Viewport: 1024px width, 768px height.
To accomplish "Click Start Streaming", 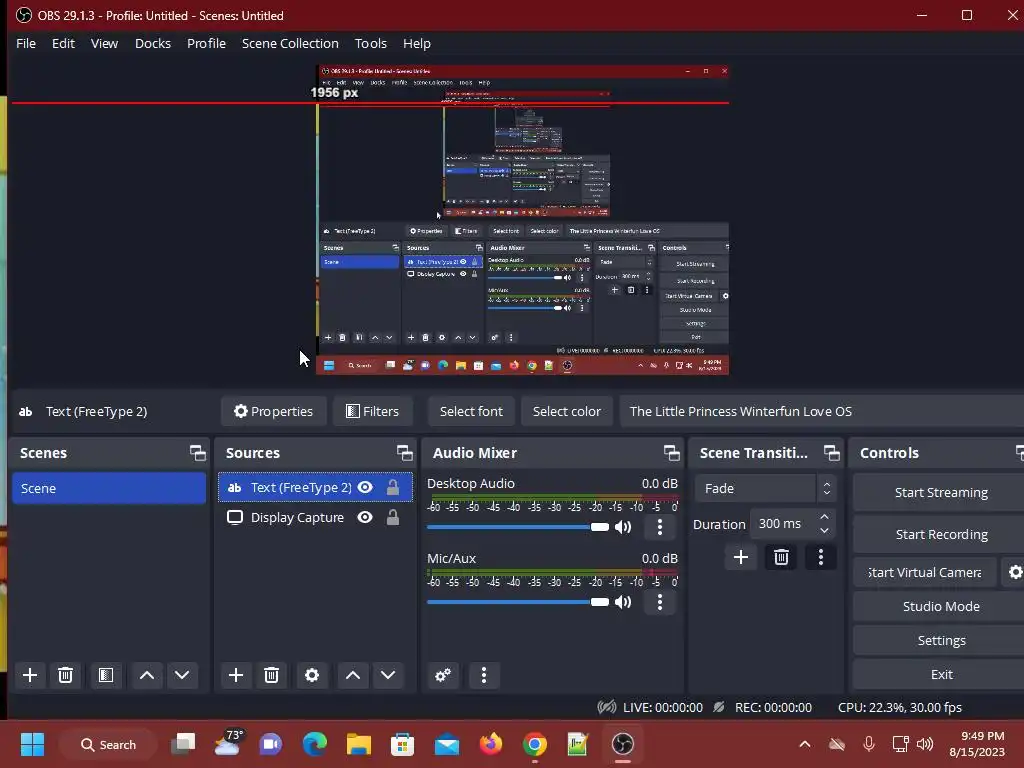I will [x=940, y=492].
